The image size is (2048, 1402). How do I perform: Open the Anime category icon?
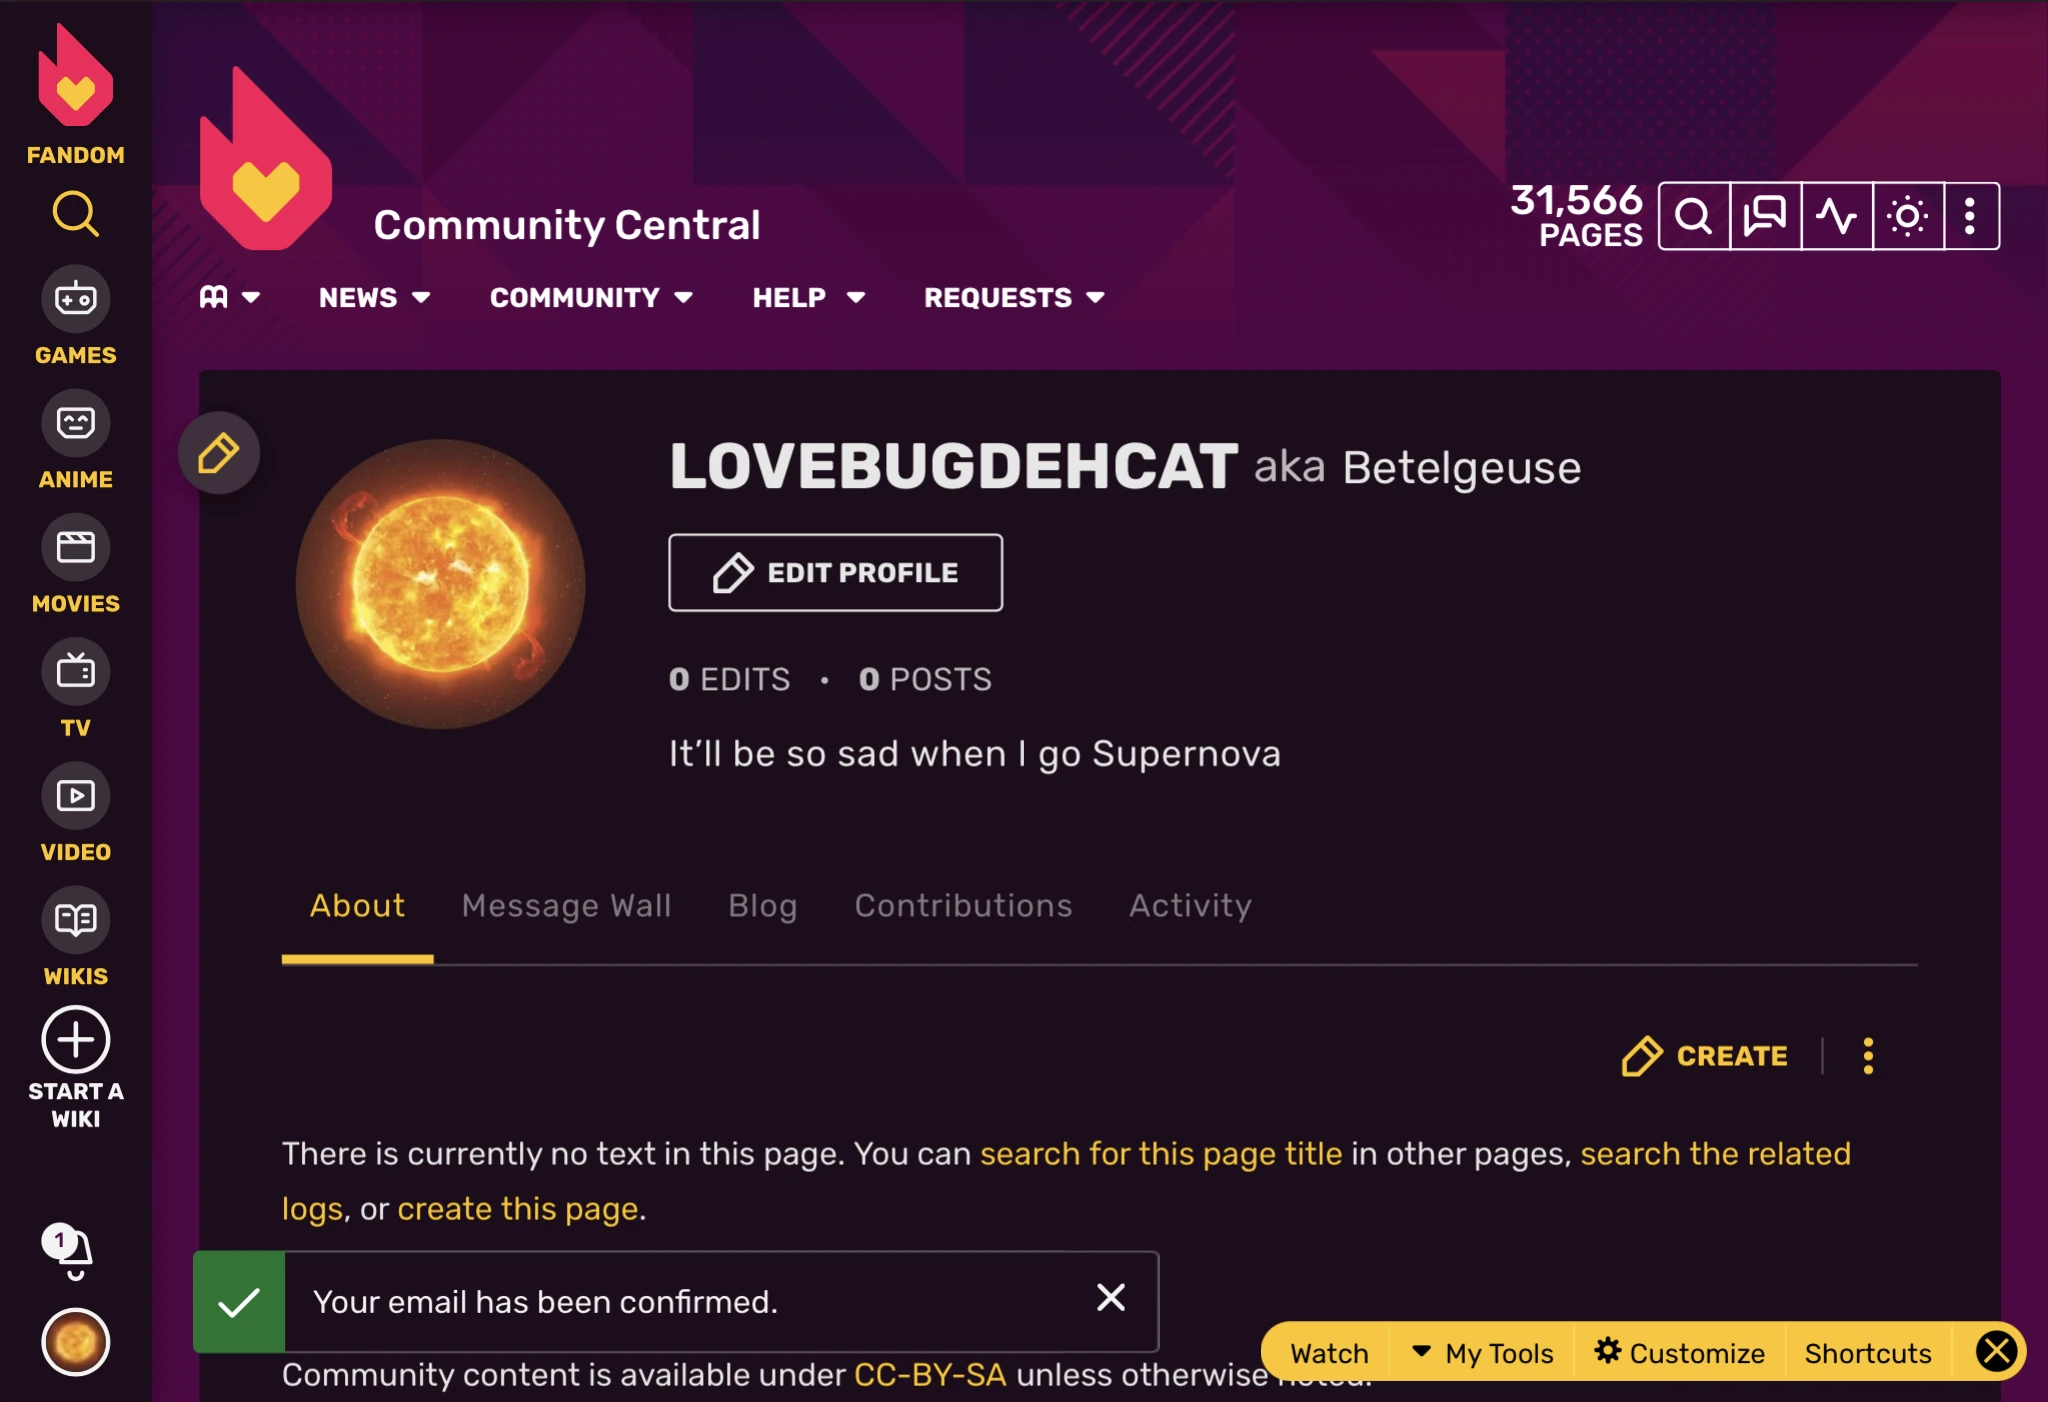(75, 423)
